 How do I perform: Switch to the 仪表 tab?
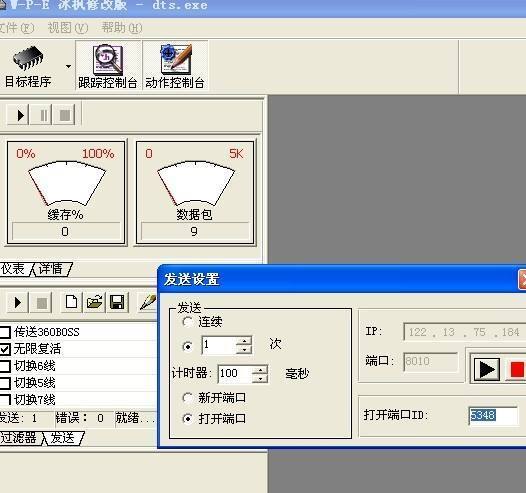pyautogui.click(x=14, y=269)
